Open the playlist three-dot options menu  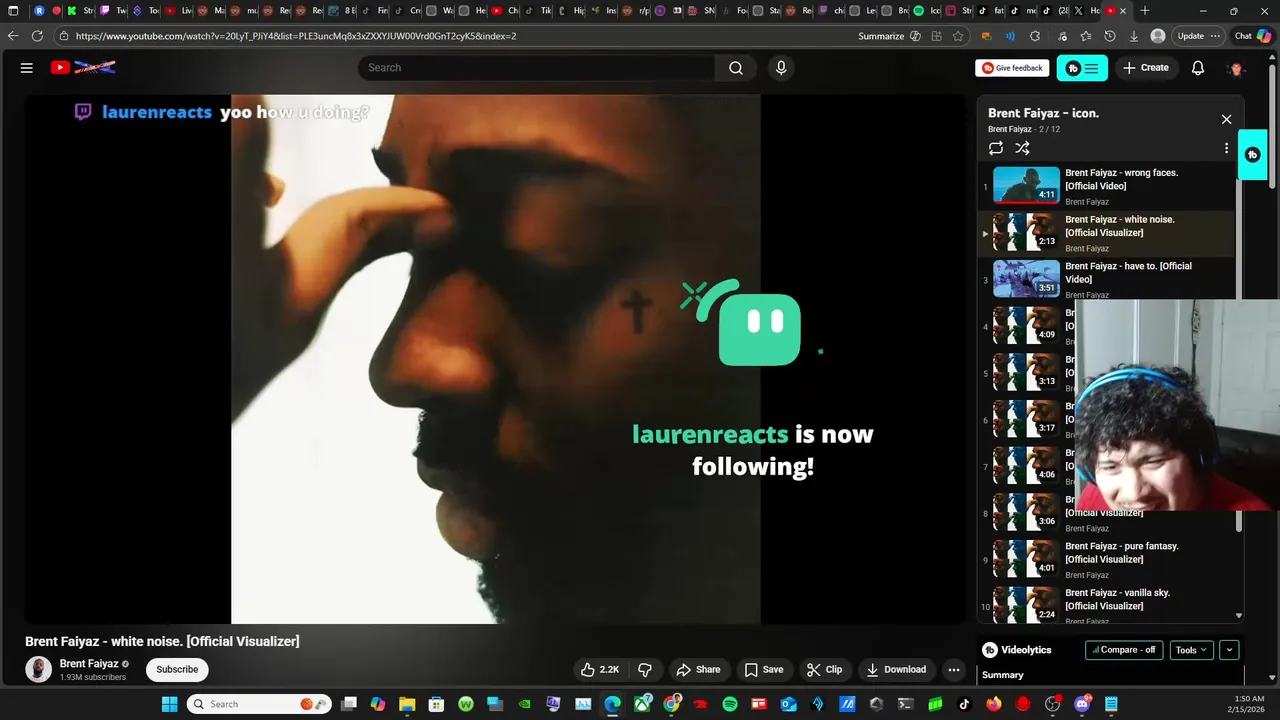pyautogui.click(x=1226, y=148)
